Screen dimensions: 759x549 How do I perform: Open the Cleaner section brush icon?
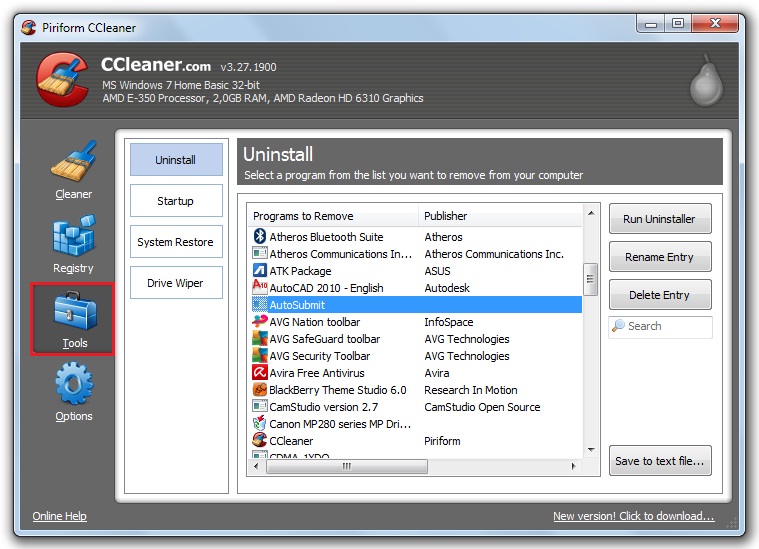tap(75, 161)
